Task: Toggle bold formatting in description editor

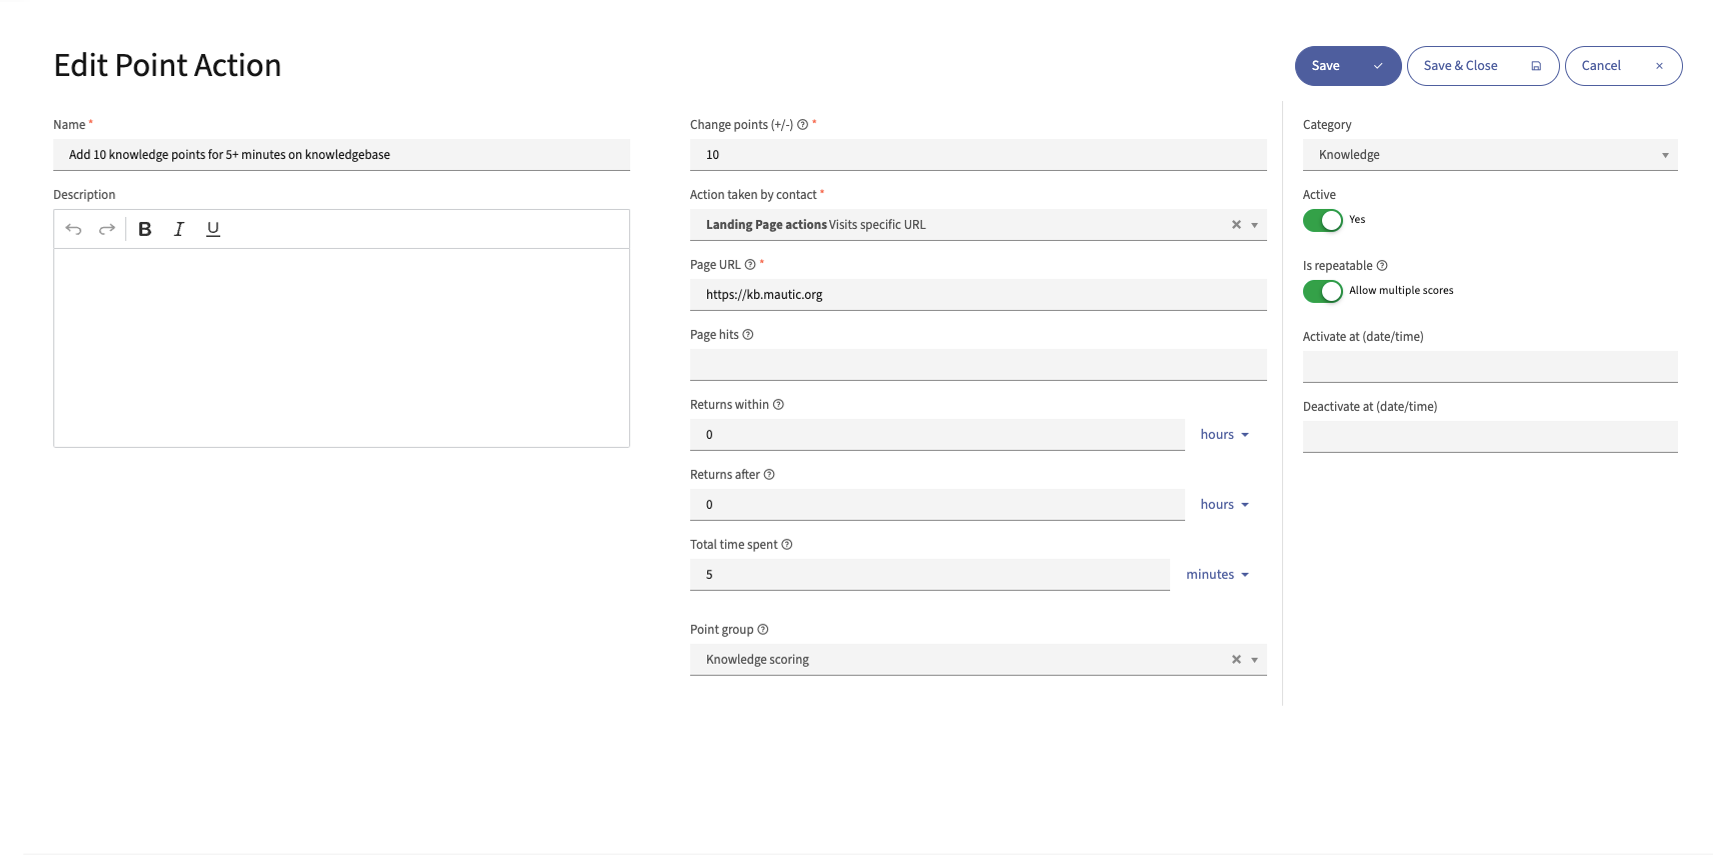Action: pyautogui.click(x=145, y=229)
